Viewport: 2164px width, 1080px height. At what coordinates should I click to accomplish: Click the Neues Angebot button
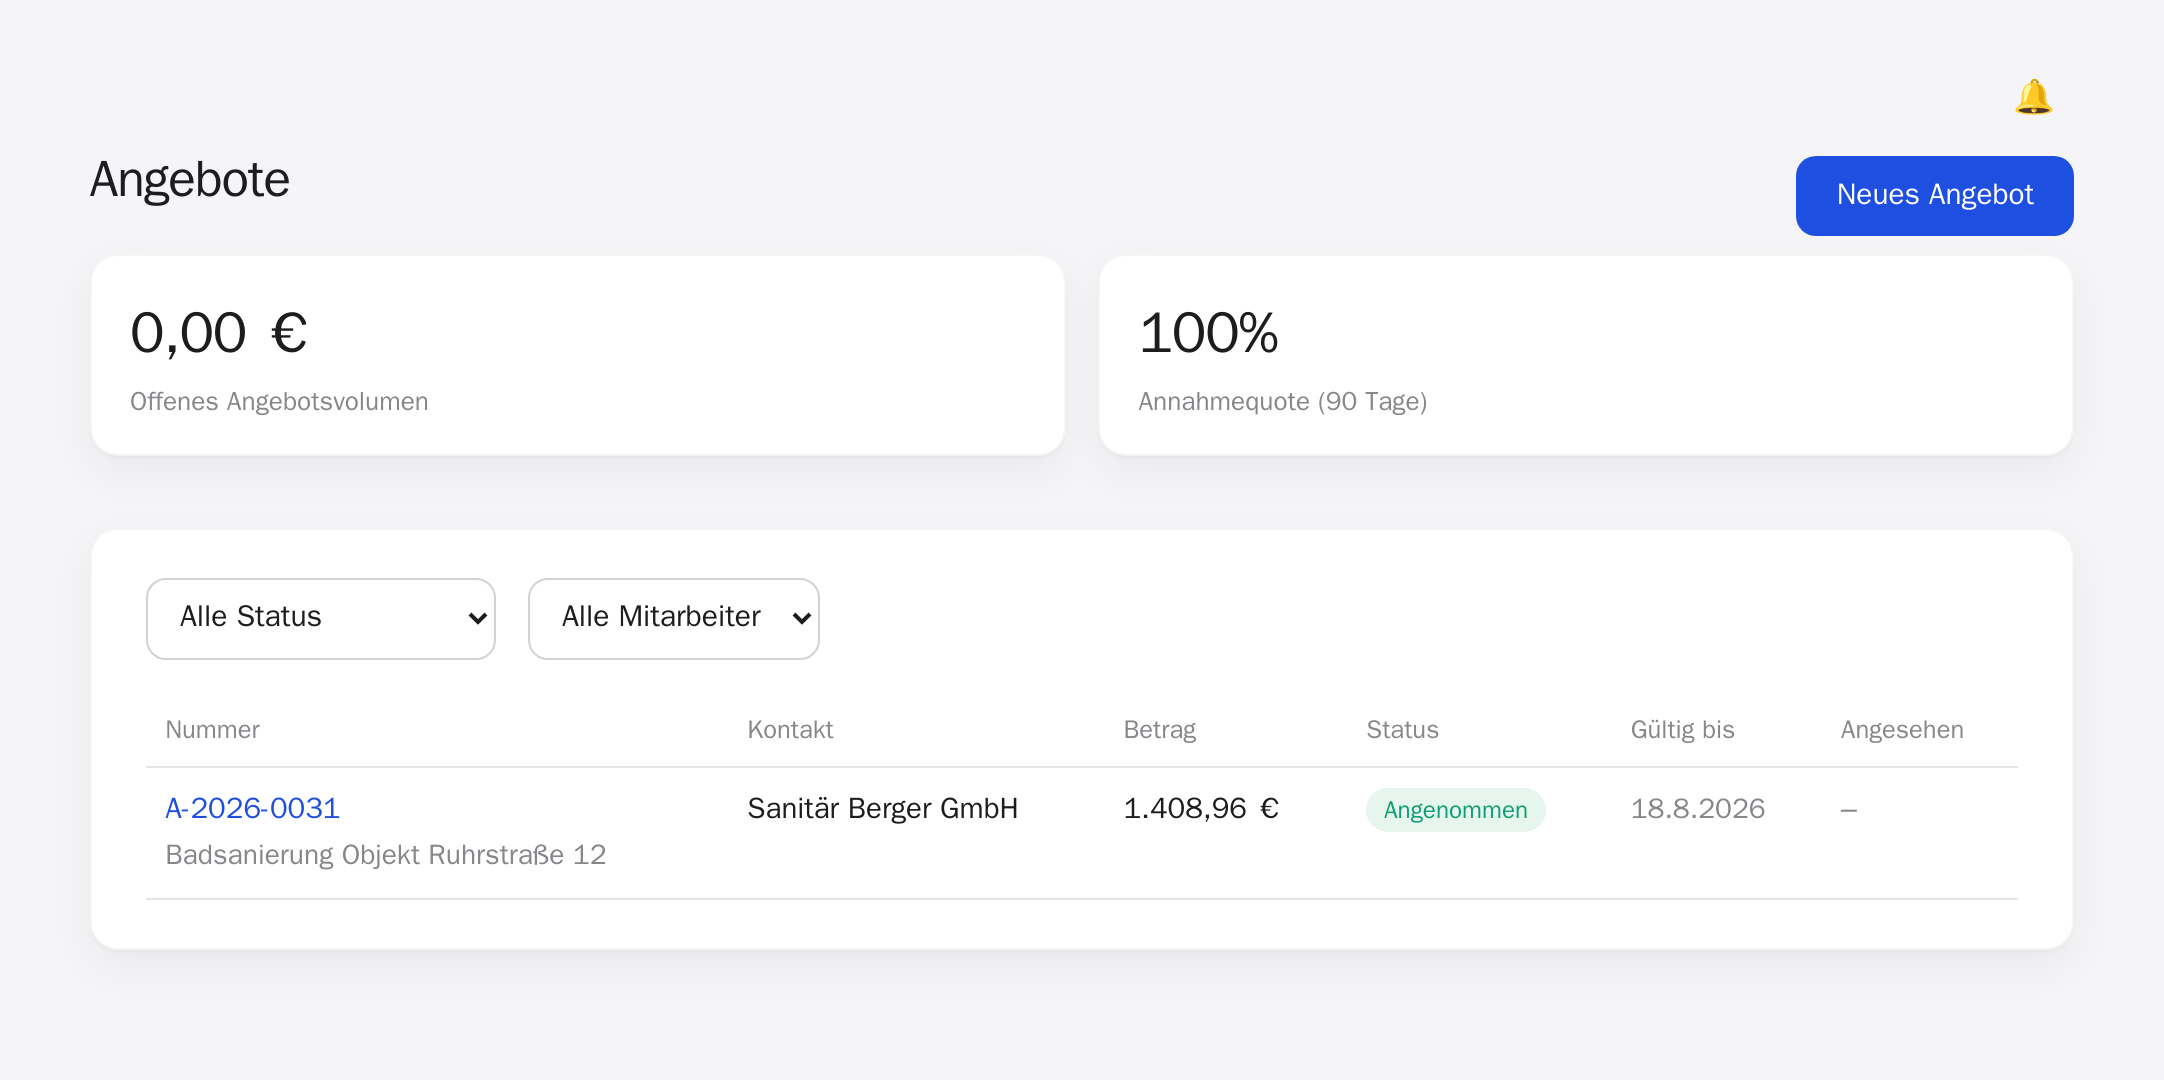1934,195
